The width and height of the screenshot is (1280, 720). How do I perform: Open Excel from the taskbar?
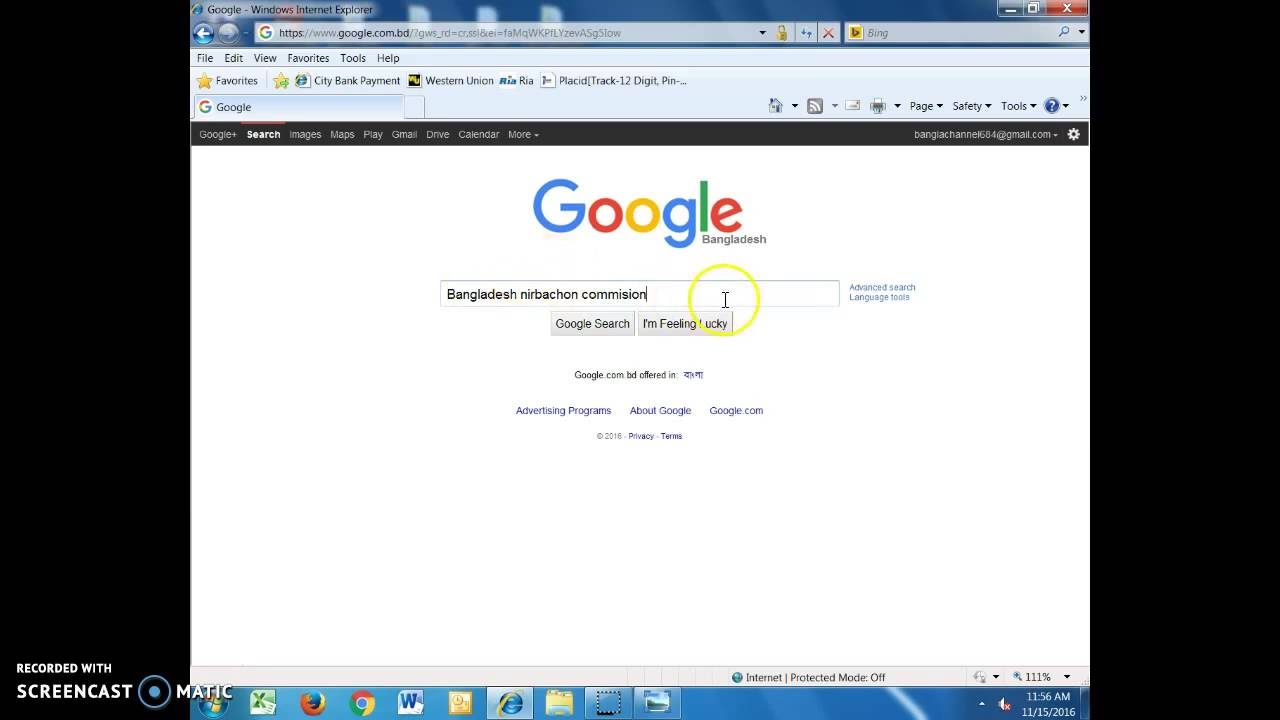(x=263, y=703)
